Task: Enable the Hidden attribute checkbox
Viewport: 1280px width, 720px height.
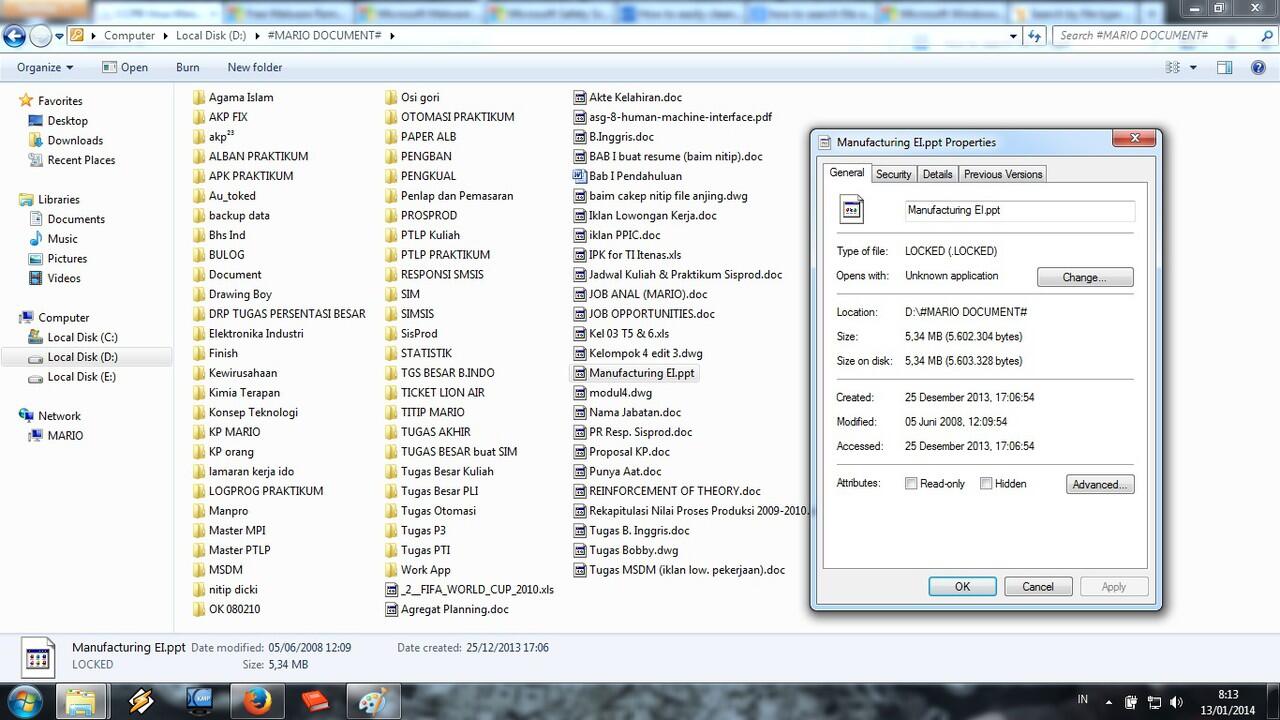Action: [986, 483]
